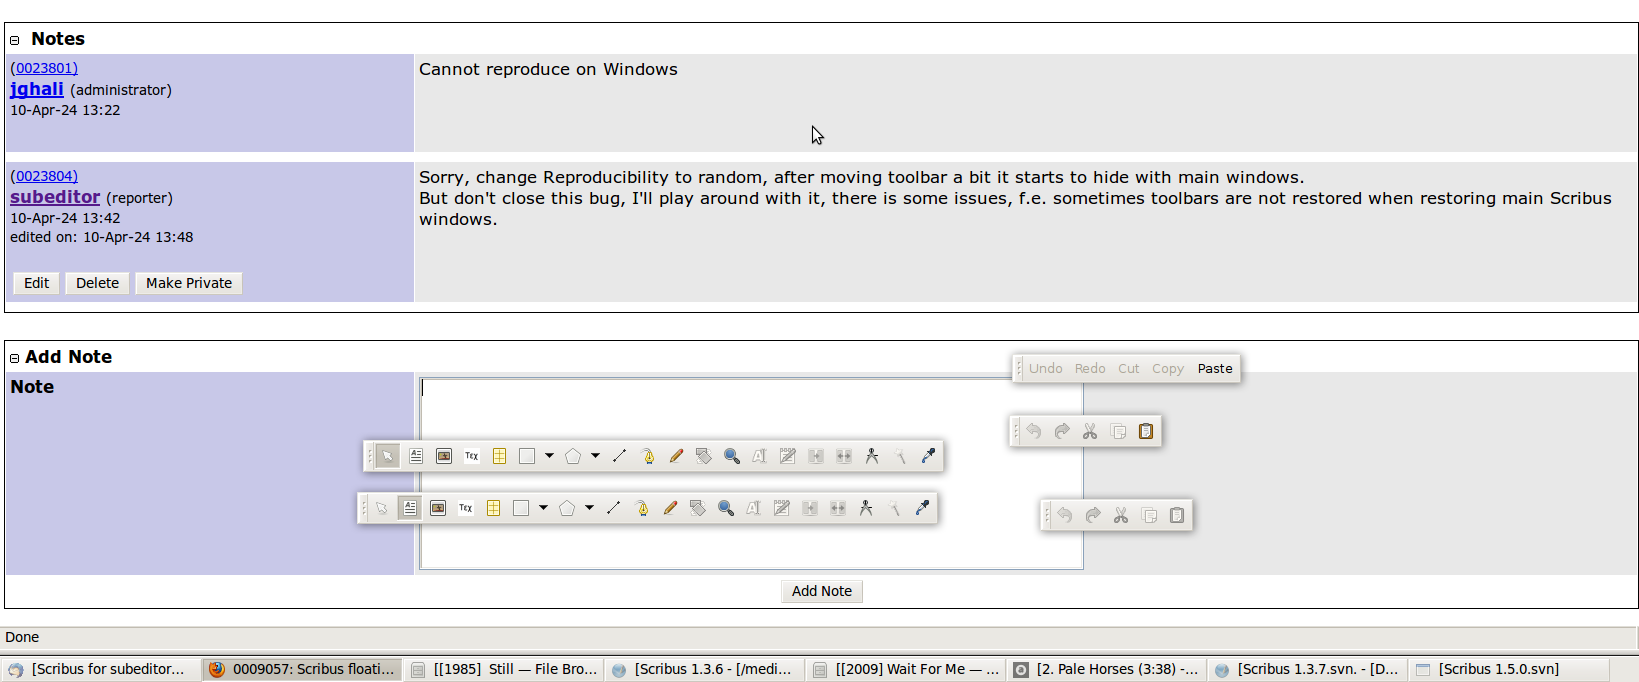Click the TeX render frame icon in the lower tools toolbar
The height and width of the screenshot is (682, 1639).
pyautogui.click(x=466, y=508)
